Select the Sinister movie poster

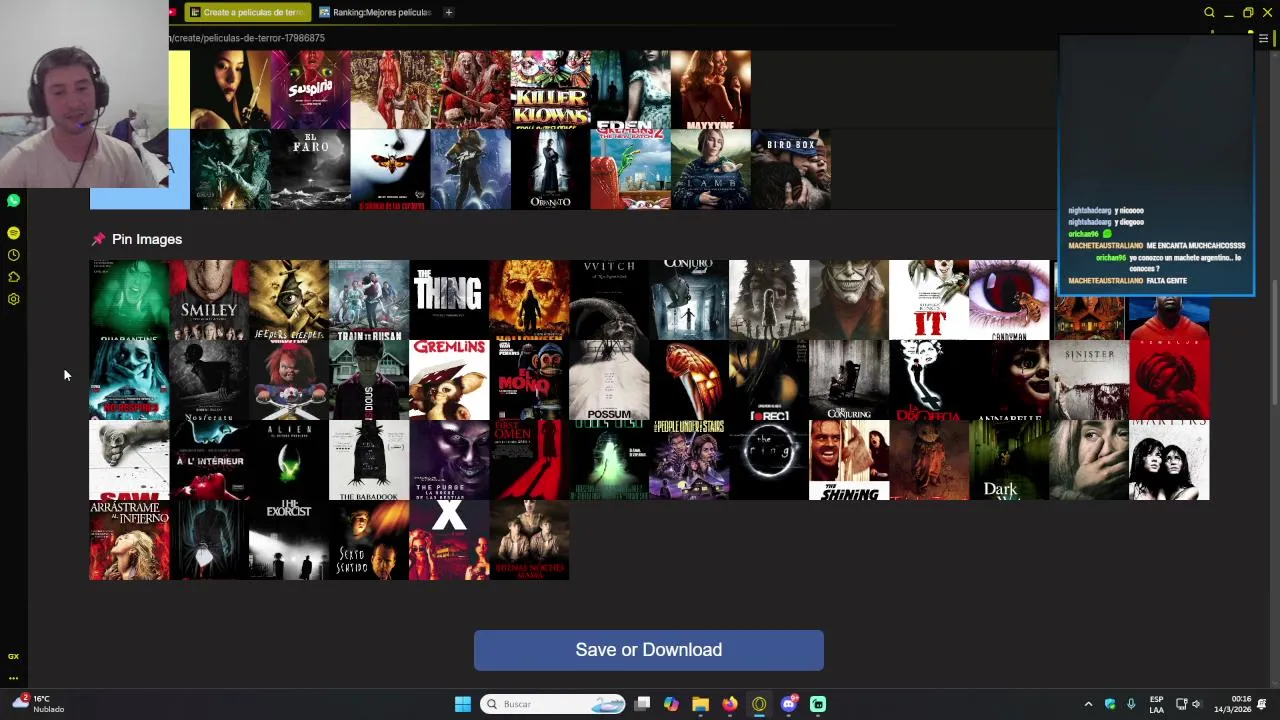point(1089,379)
